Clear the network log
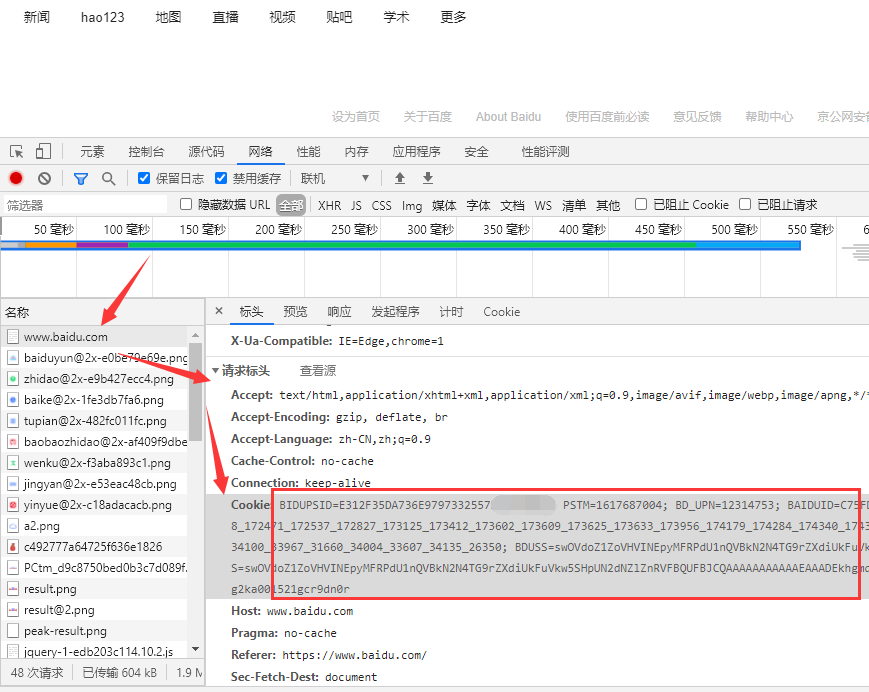The width and height of the screenshot is (869, 692). [x=44, y=178]
